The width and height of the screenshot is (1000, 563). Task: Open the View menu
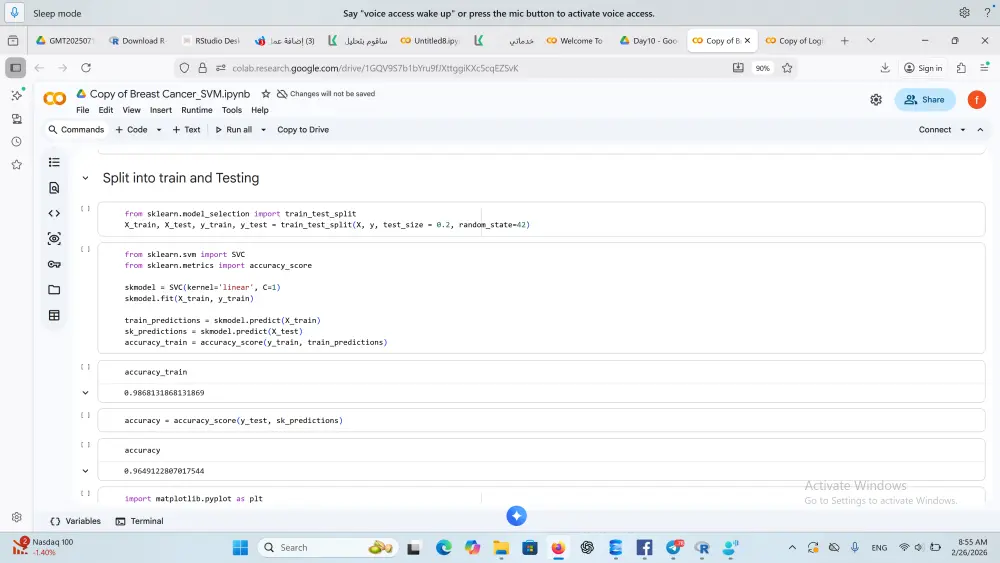pos(131,110)
